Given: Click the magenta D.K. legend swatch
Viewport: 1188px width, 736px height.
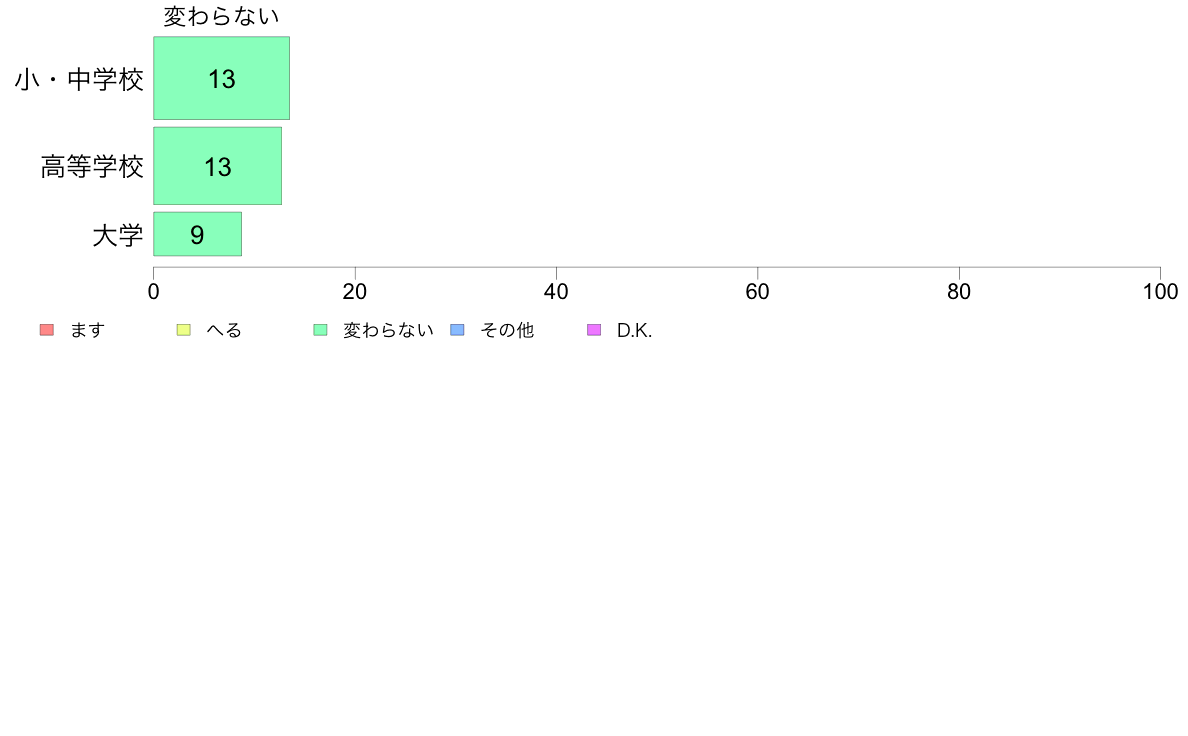Looking at the screenshot, I should click(594, 330).
